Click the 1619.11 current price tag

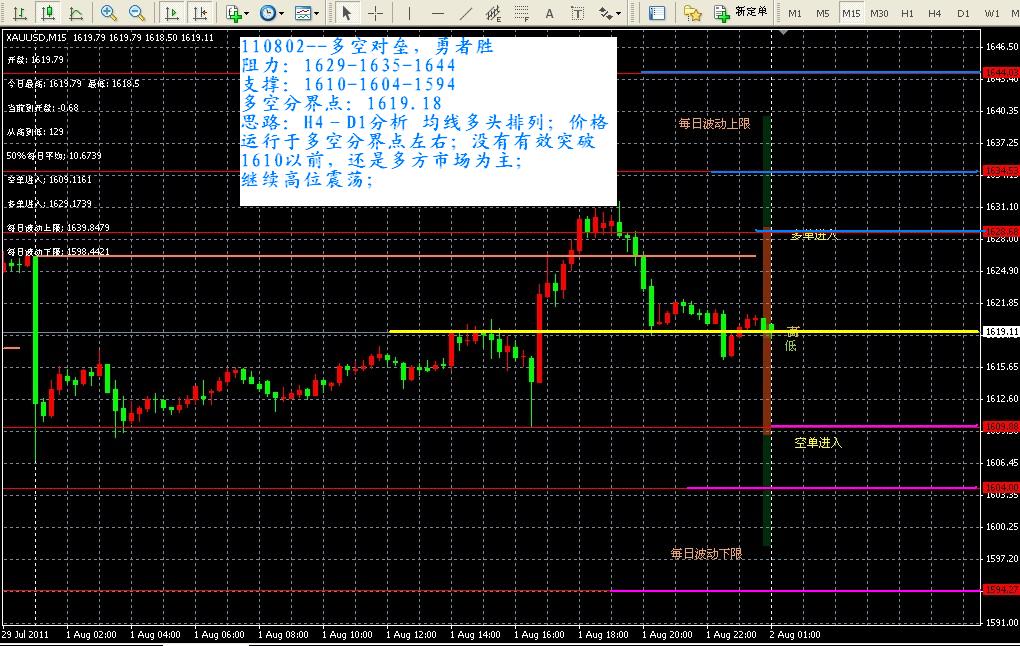coord(1001,332)
